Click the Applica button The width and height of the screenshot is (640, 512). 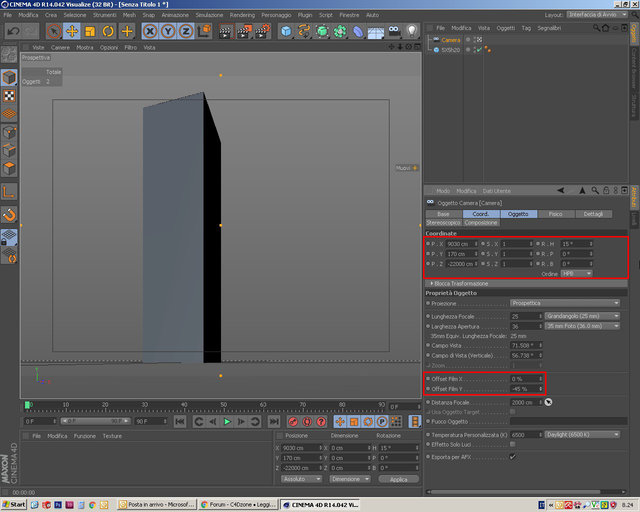click(398, 479)
